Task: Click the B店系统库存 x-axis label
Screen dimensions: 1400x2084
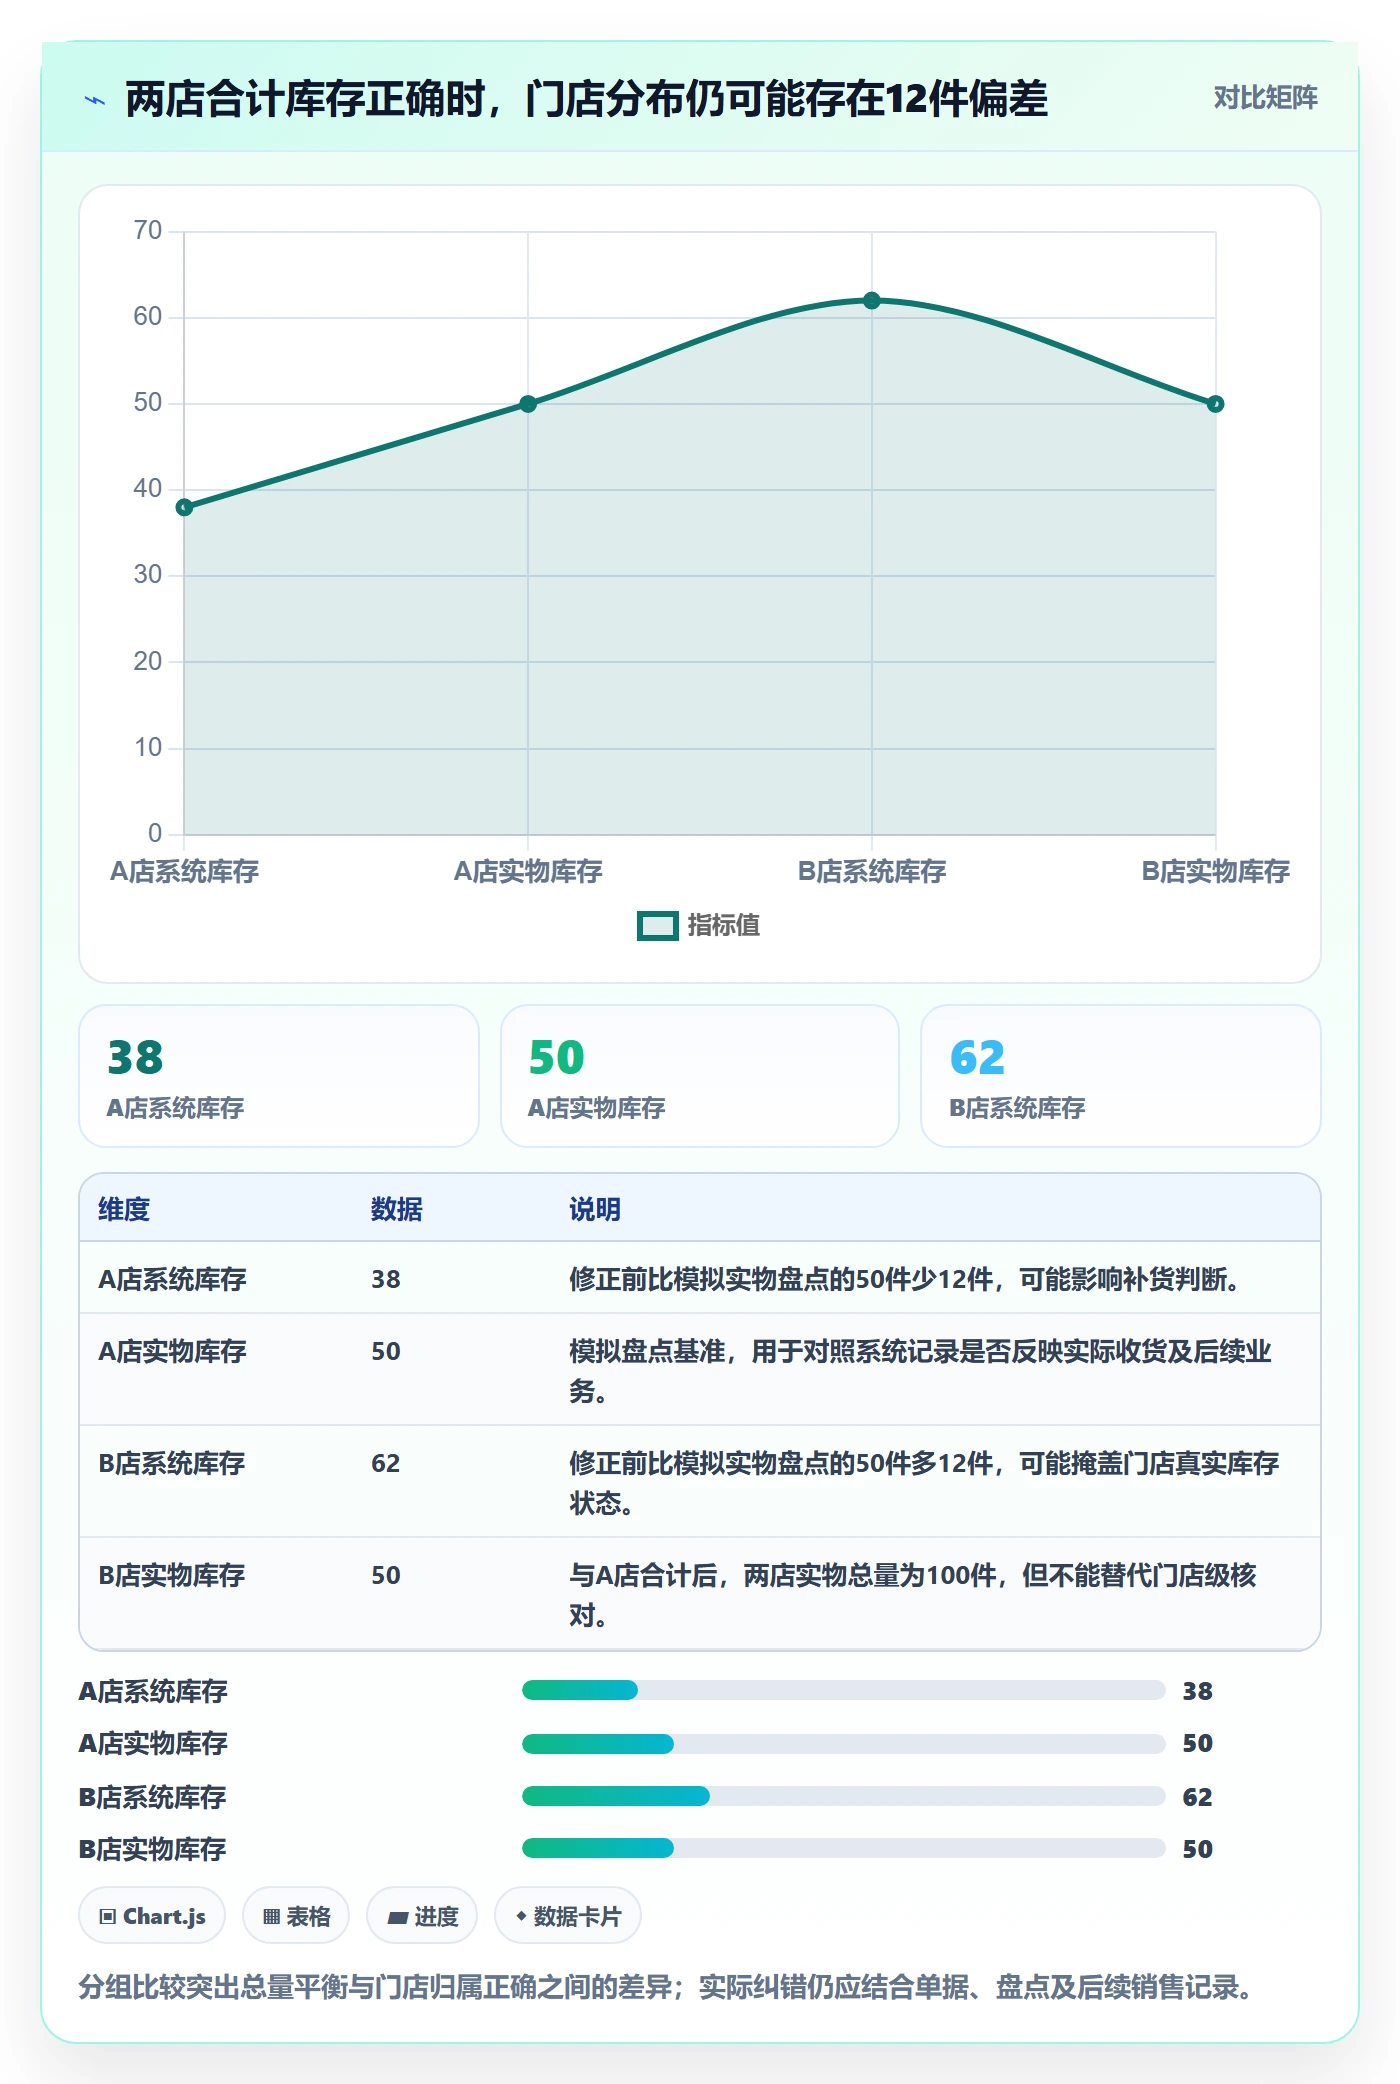Action: coord(872,872)
